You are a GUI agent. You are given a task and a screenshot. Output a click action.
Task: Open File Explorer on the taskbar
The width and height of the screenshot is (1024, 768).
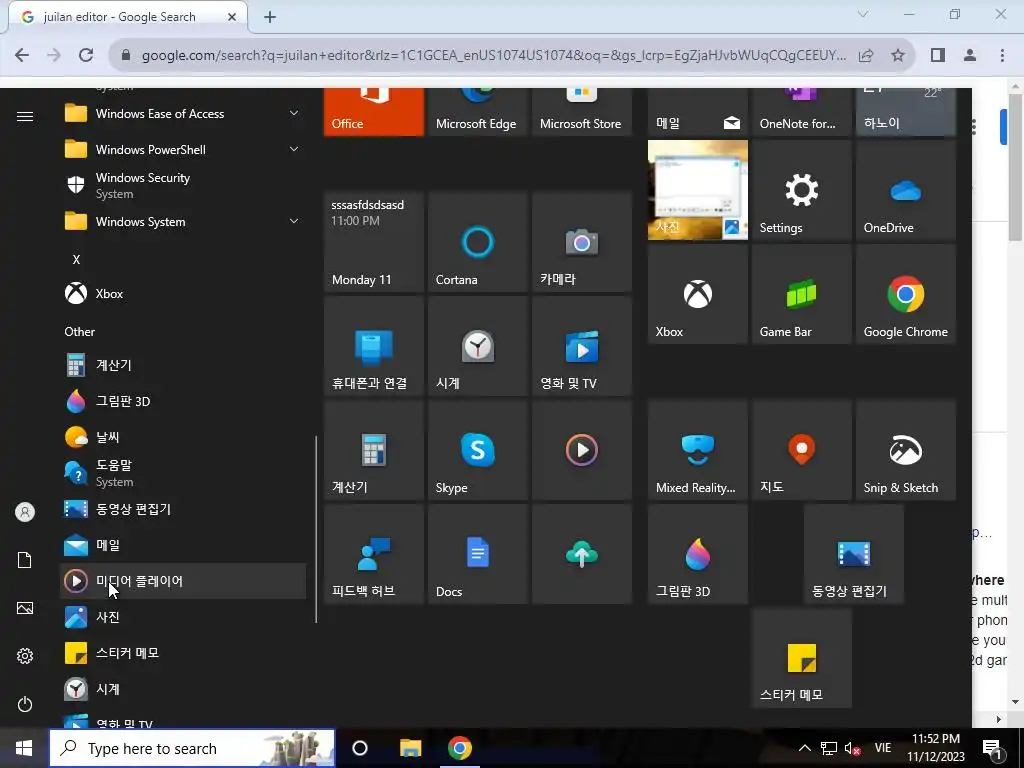410,748
